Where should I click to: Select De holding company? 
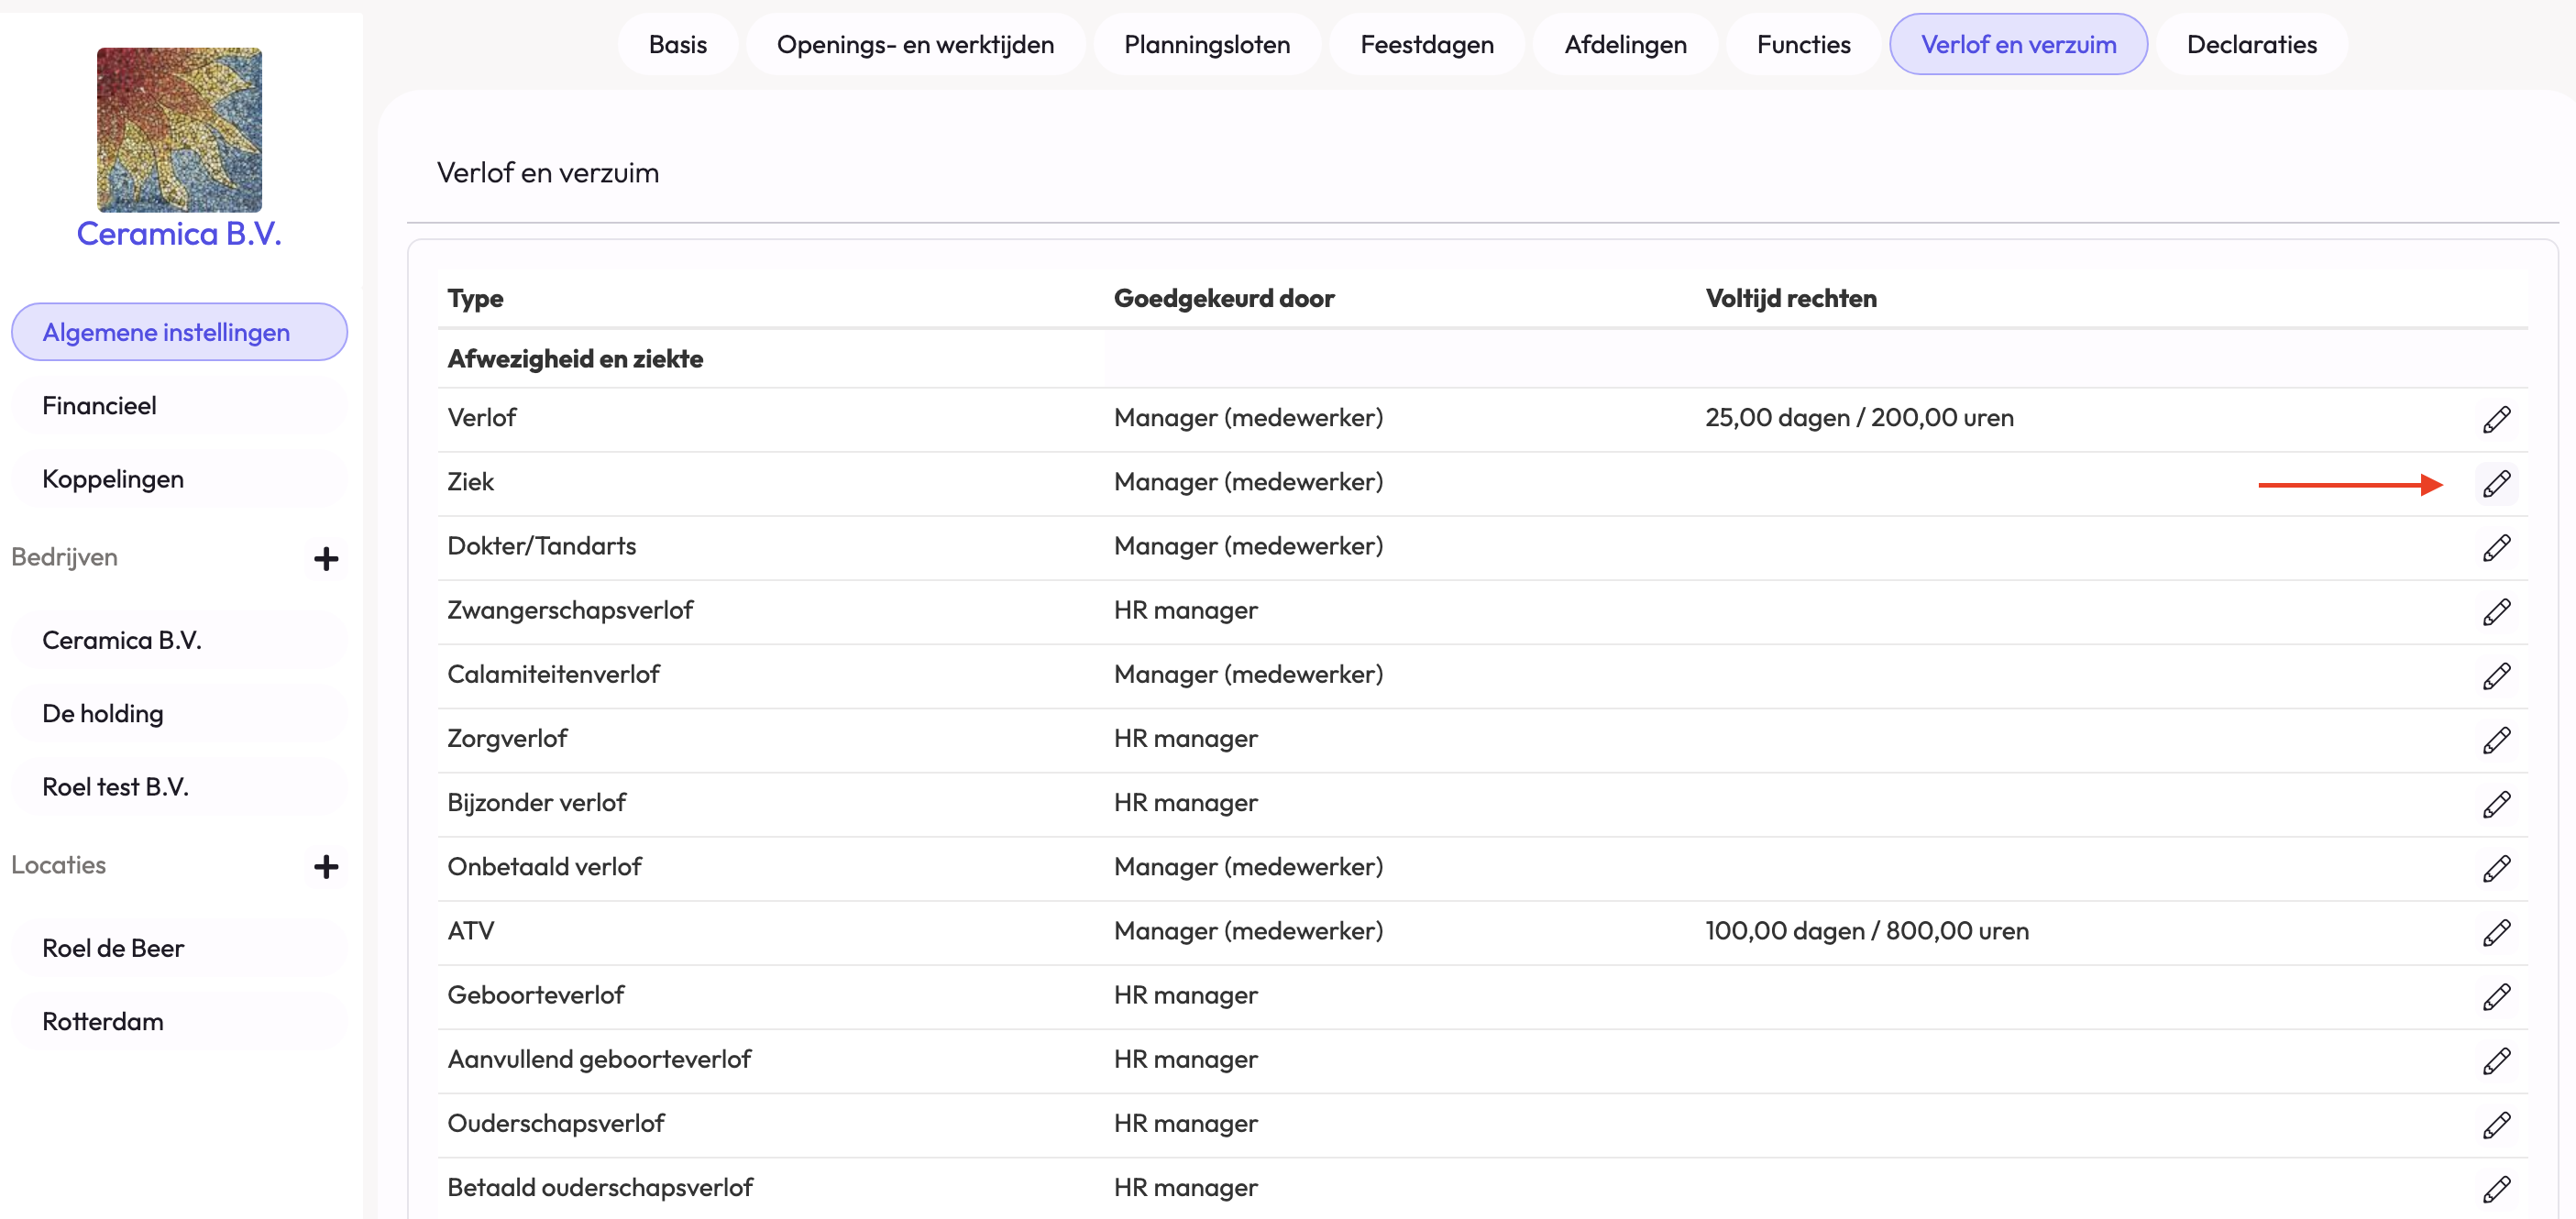[102, 713]
